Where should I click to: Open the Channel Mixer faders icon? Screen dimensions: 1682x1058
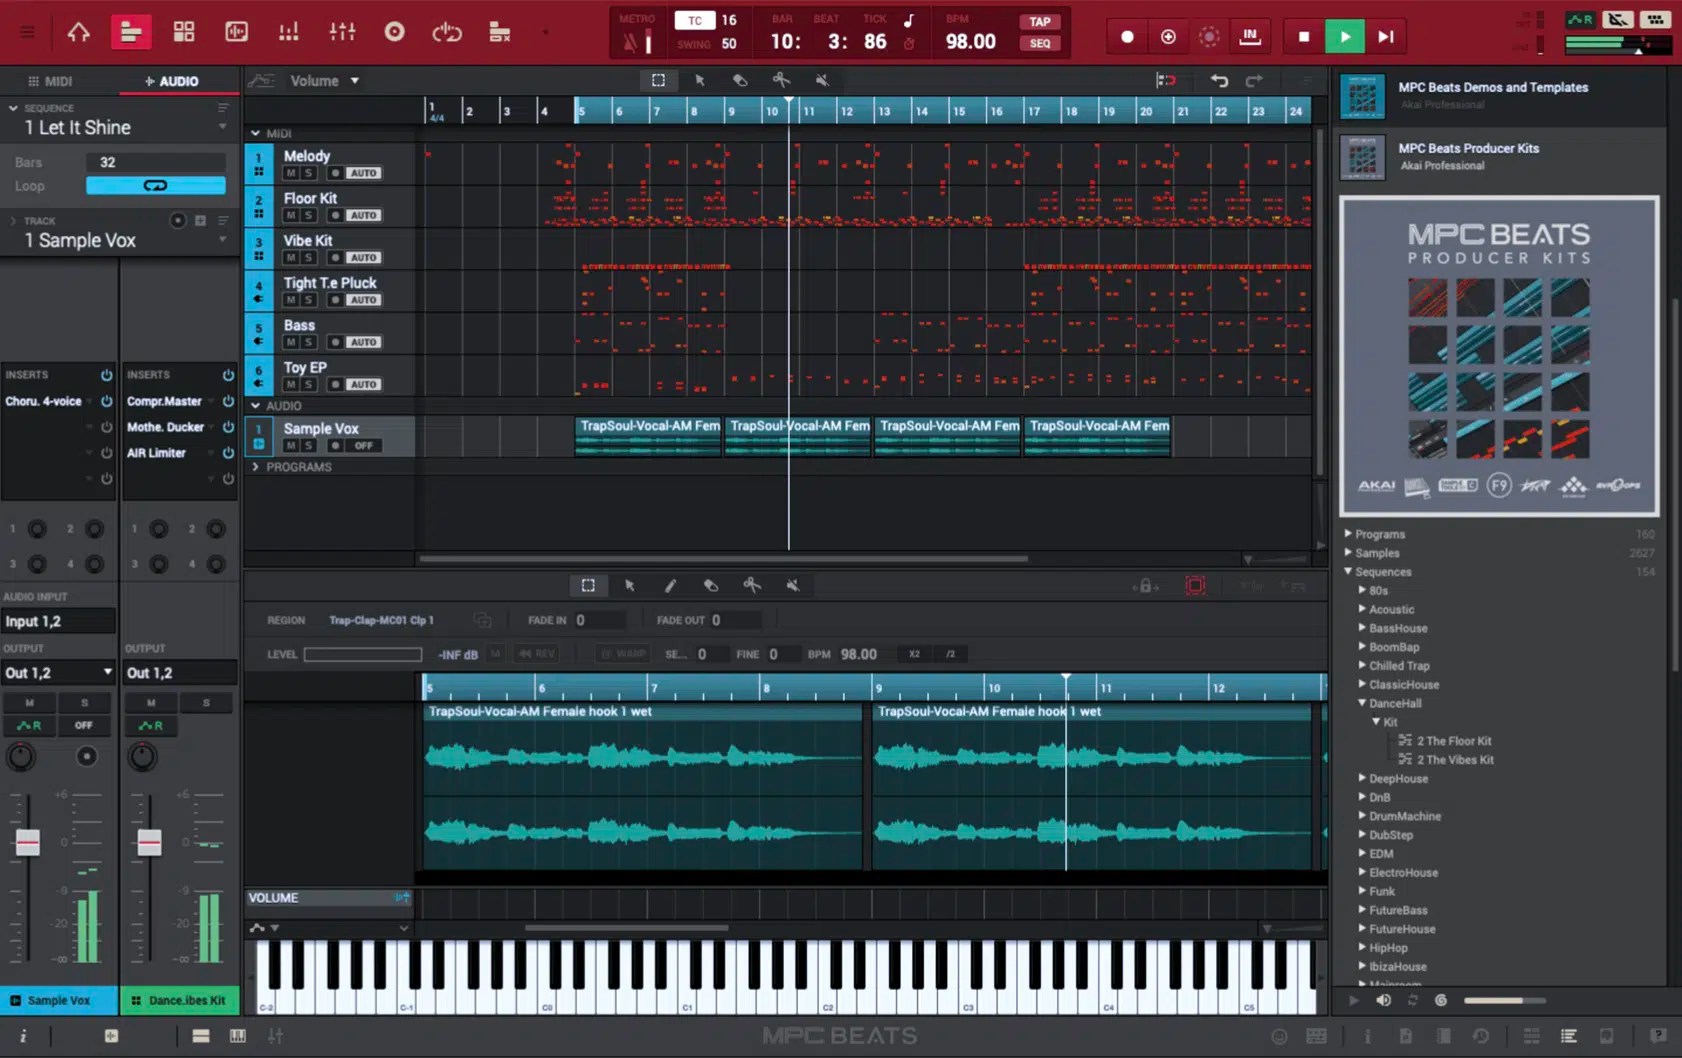(341, 31)
